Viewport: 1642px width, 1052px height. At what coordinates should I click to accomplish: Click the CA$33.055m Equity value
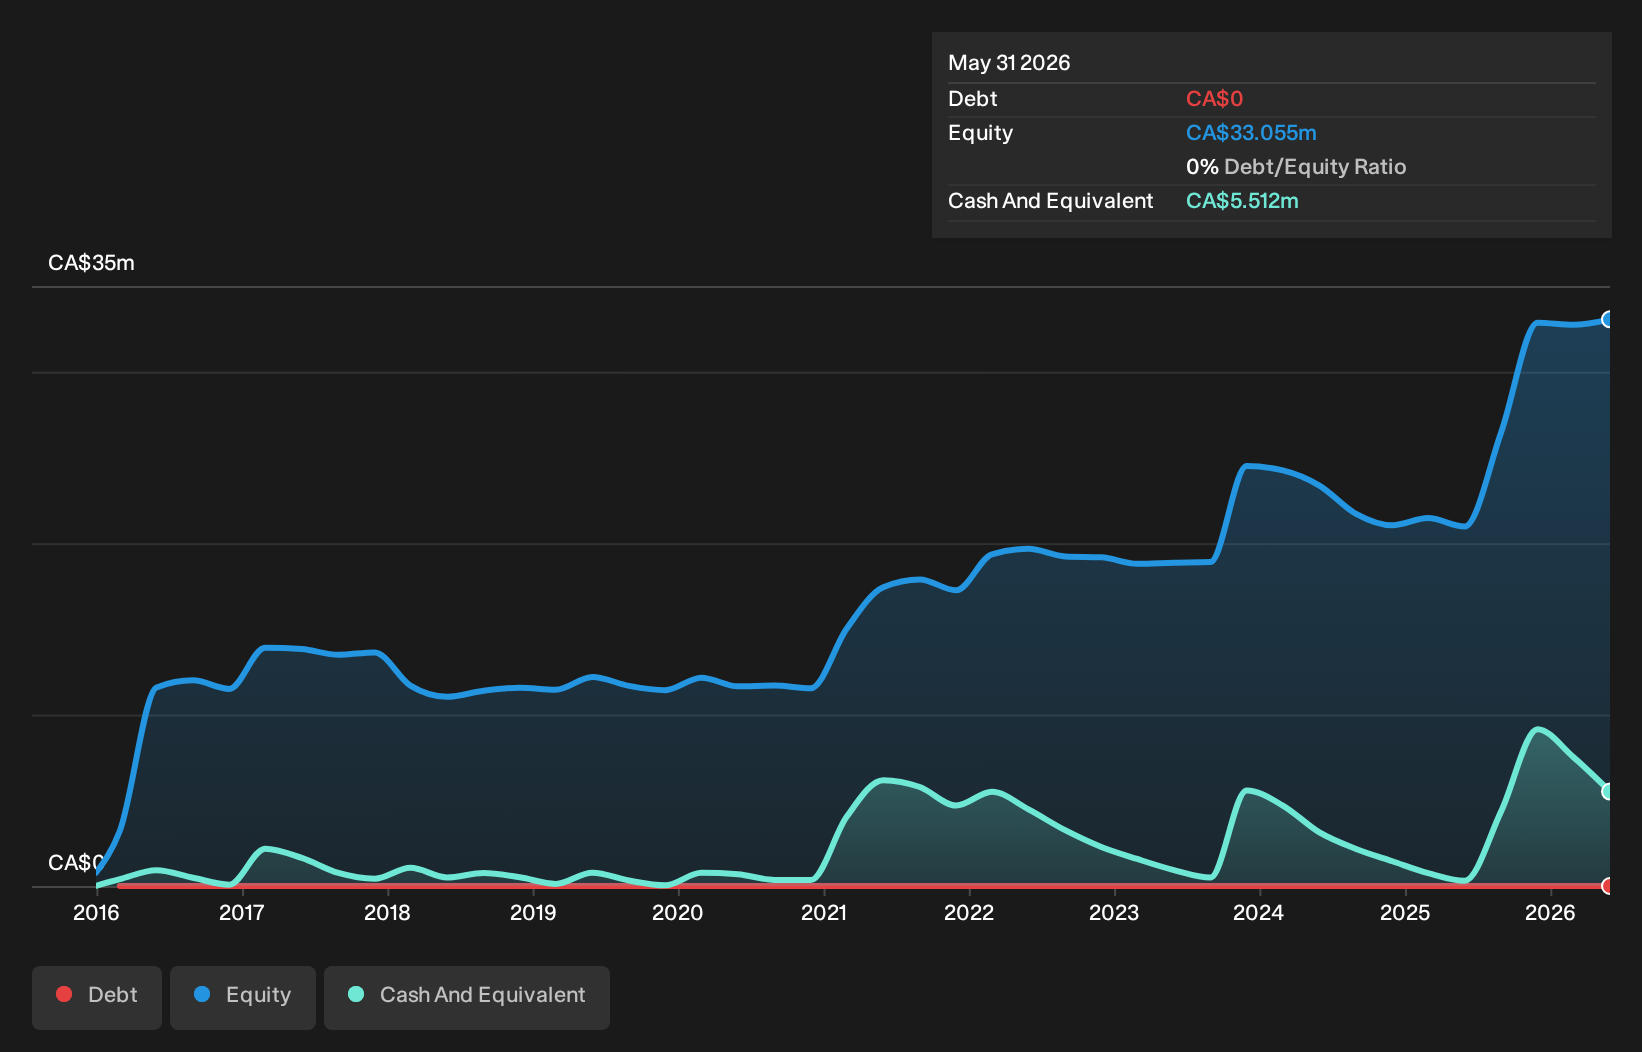coord(1251,133)
